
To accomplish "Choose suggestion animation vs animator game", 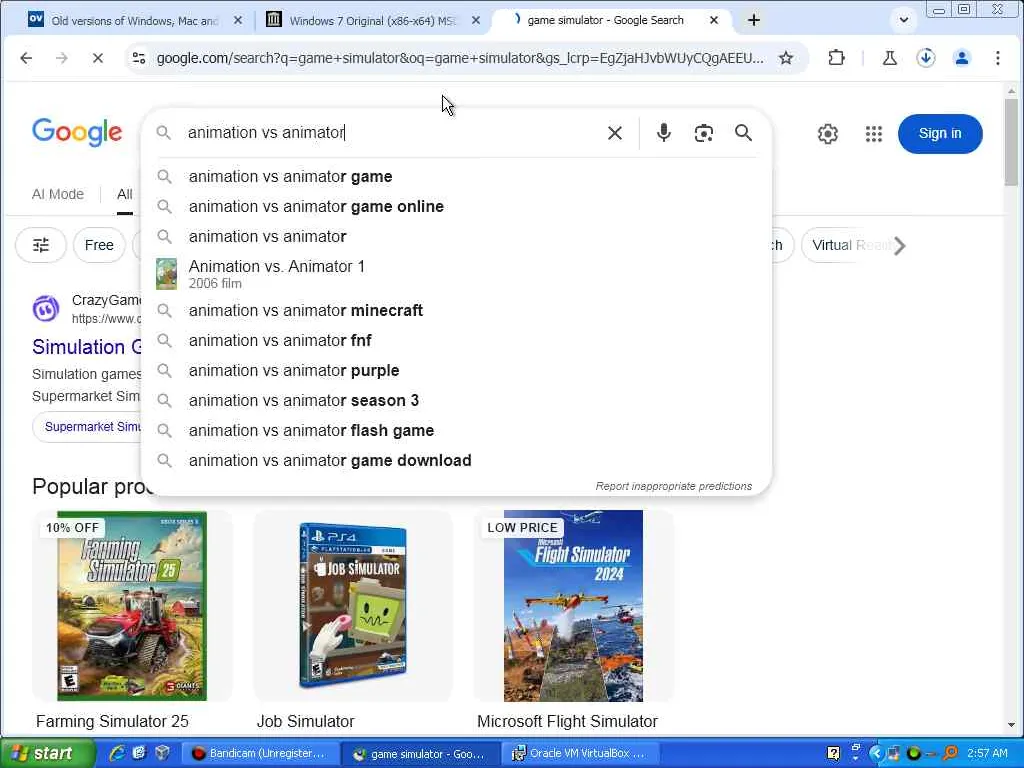I will [456, 176].
